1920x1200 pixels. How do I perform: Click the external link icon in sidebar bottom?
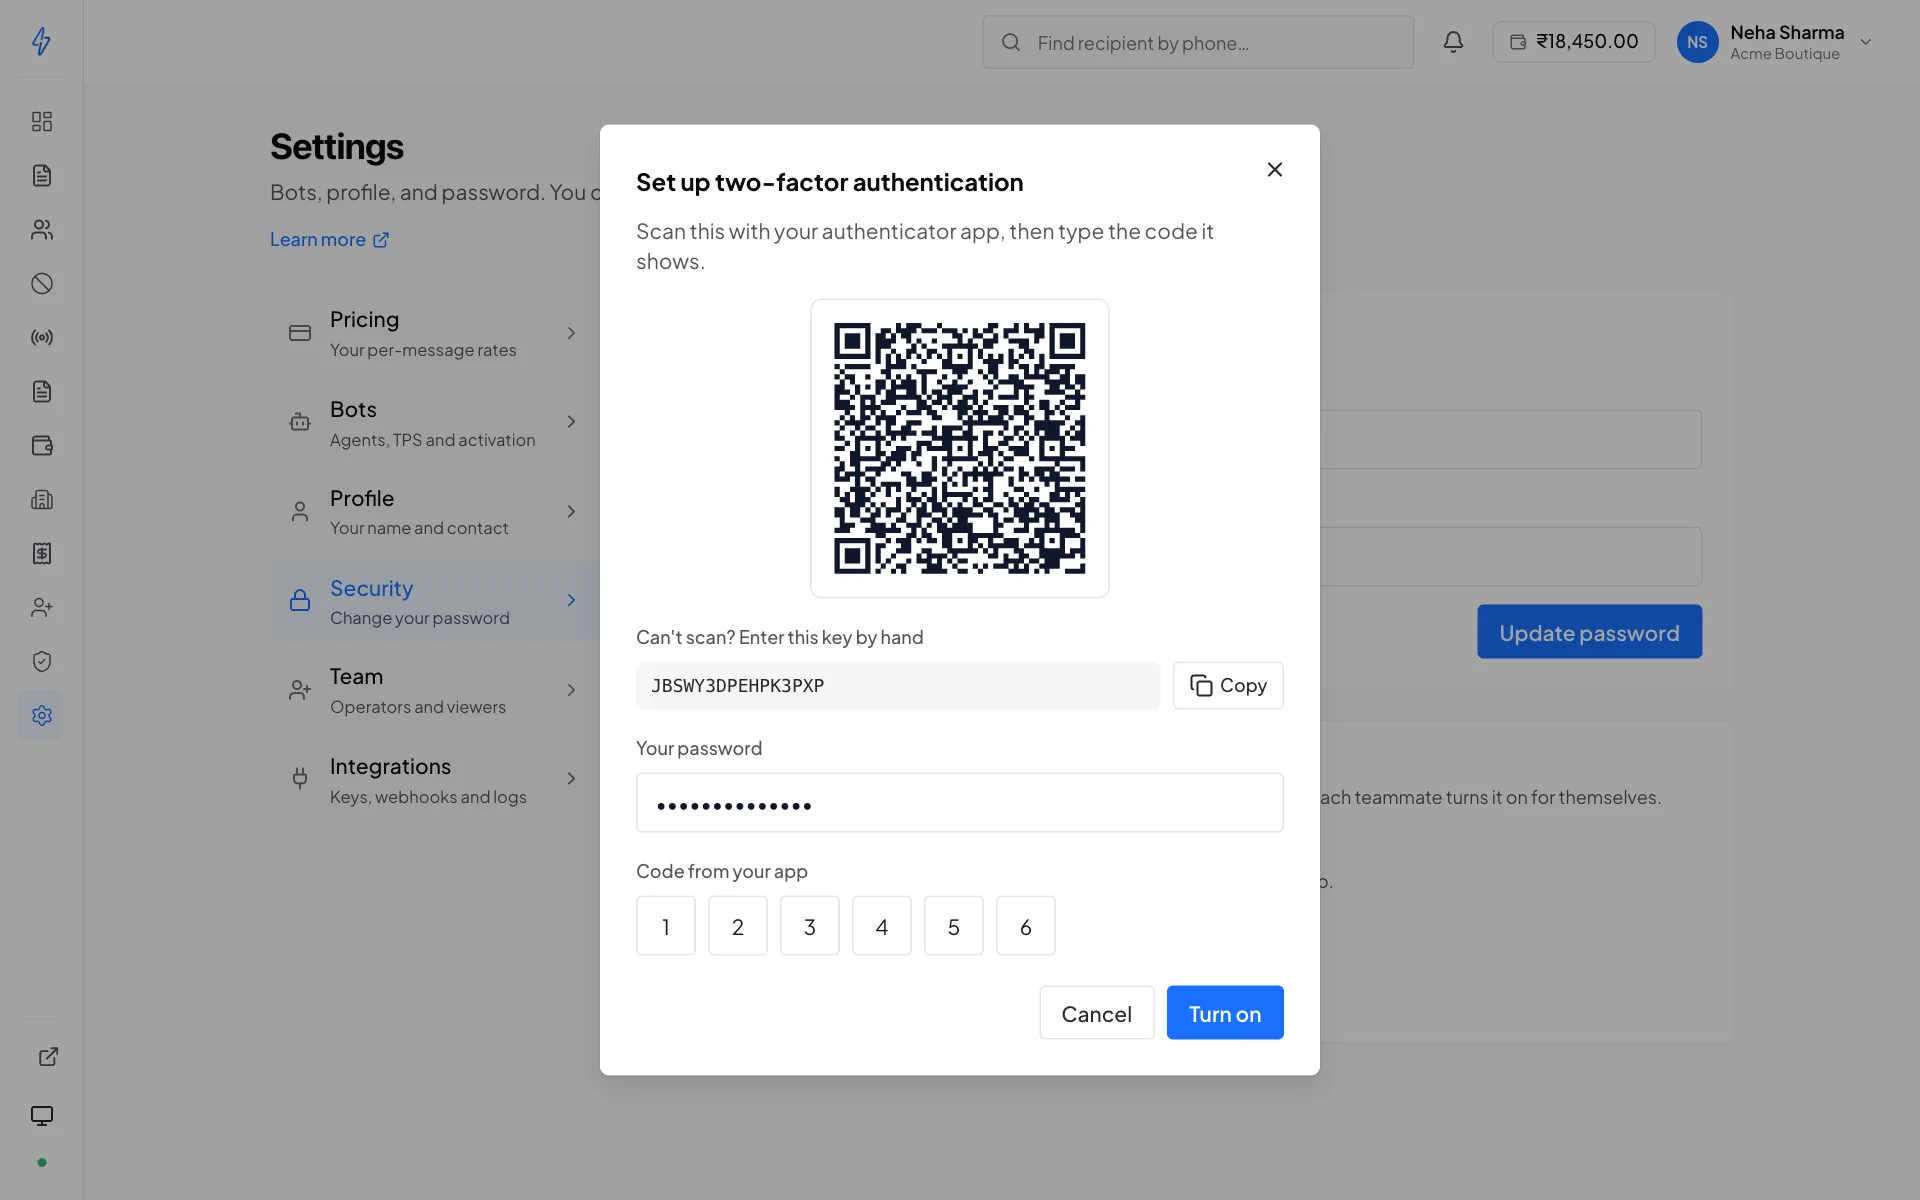[48, 1057]
